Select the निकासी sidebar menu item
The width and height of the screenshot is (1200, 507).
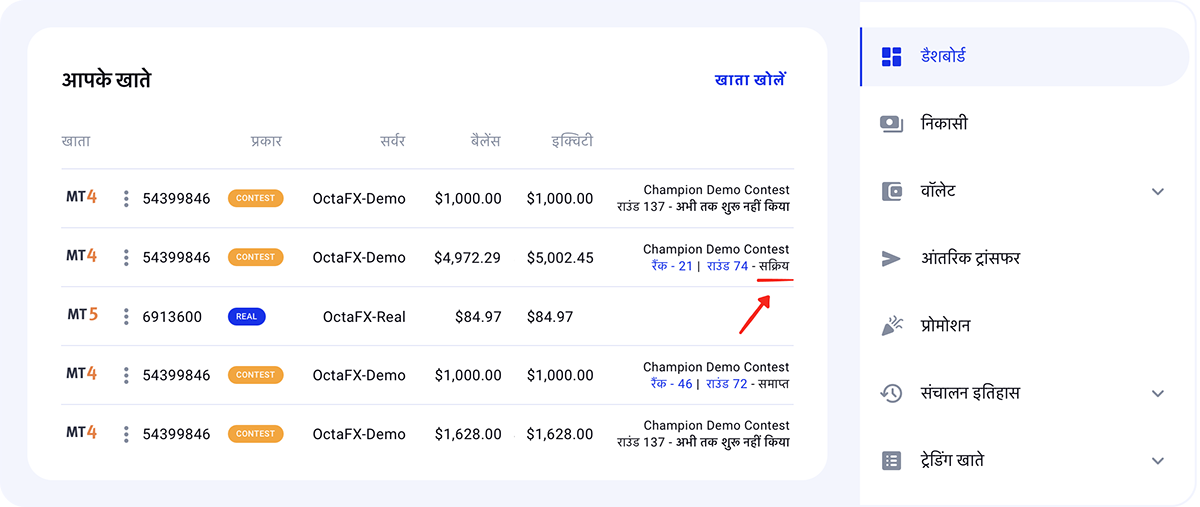click(x=1024, y=124)
